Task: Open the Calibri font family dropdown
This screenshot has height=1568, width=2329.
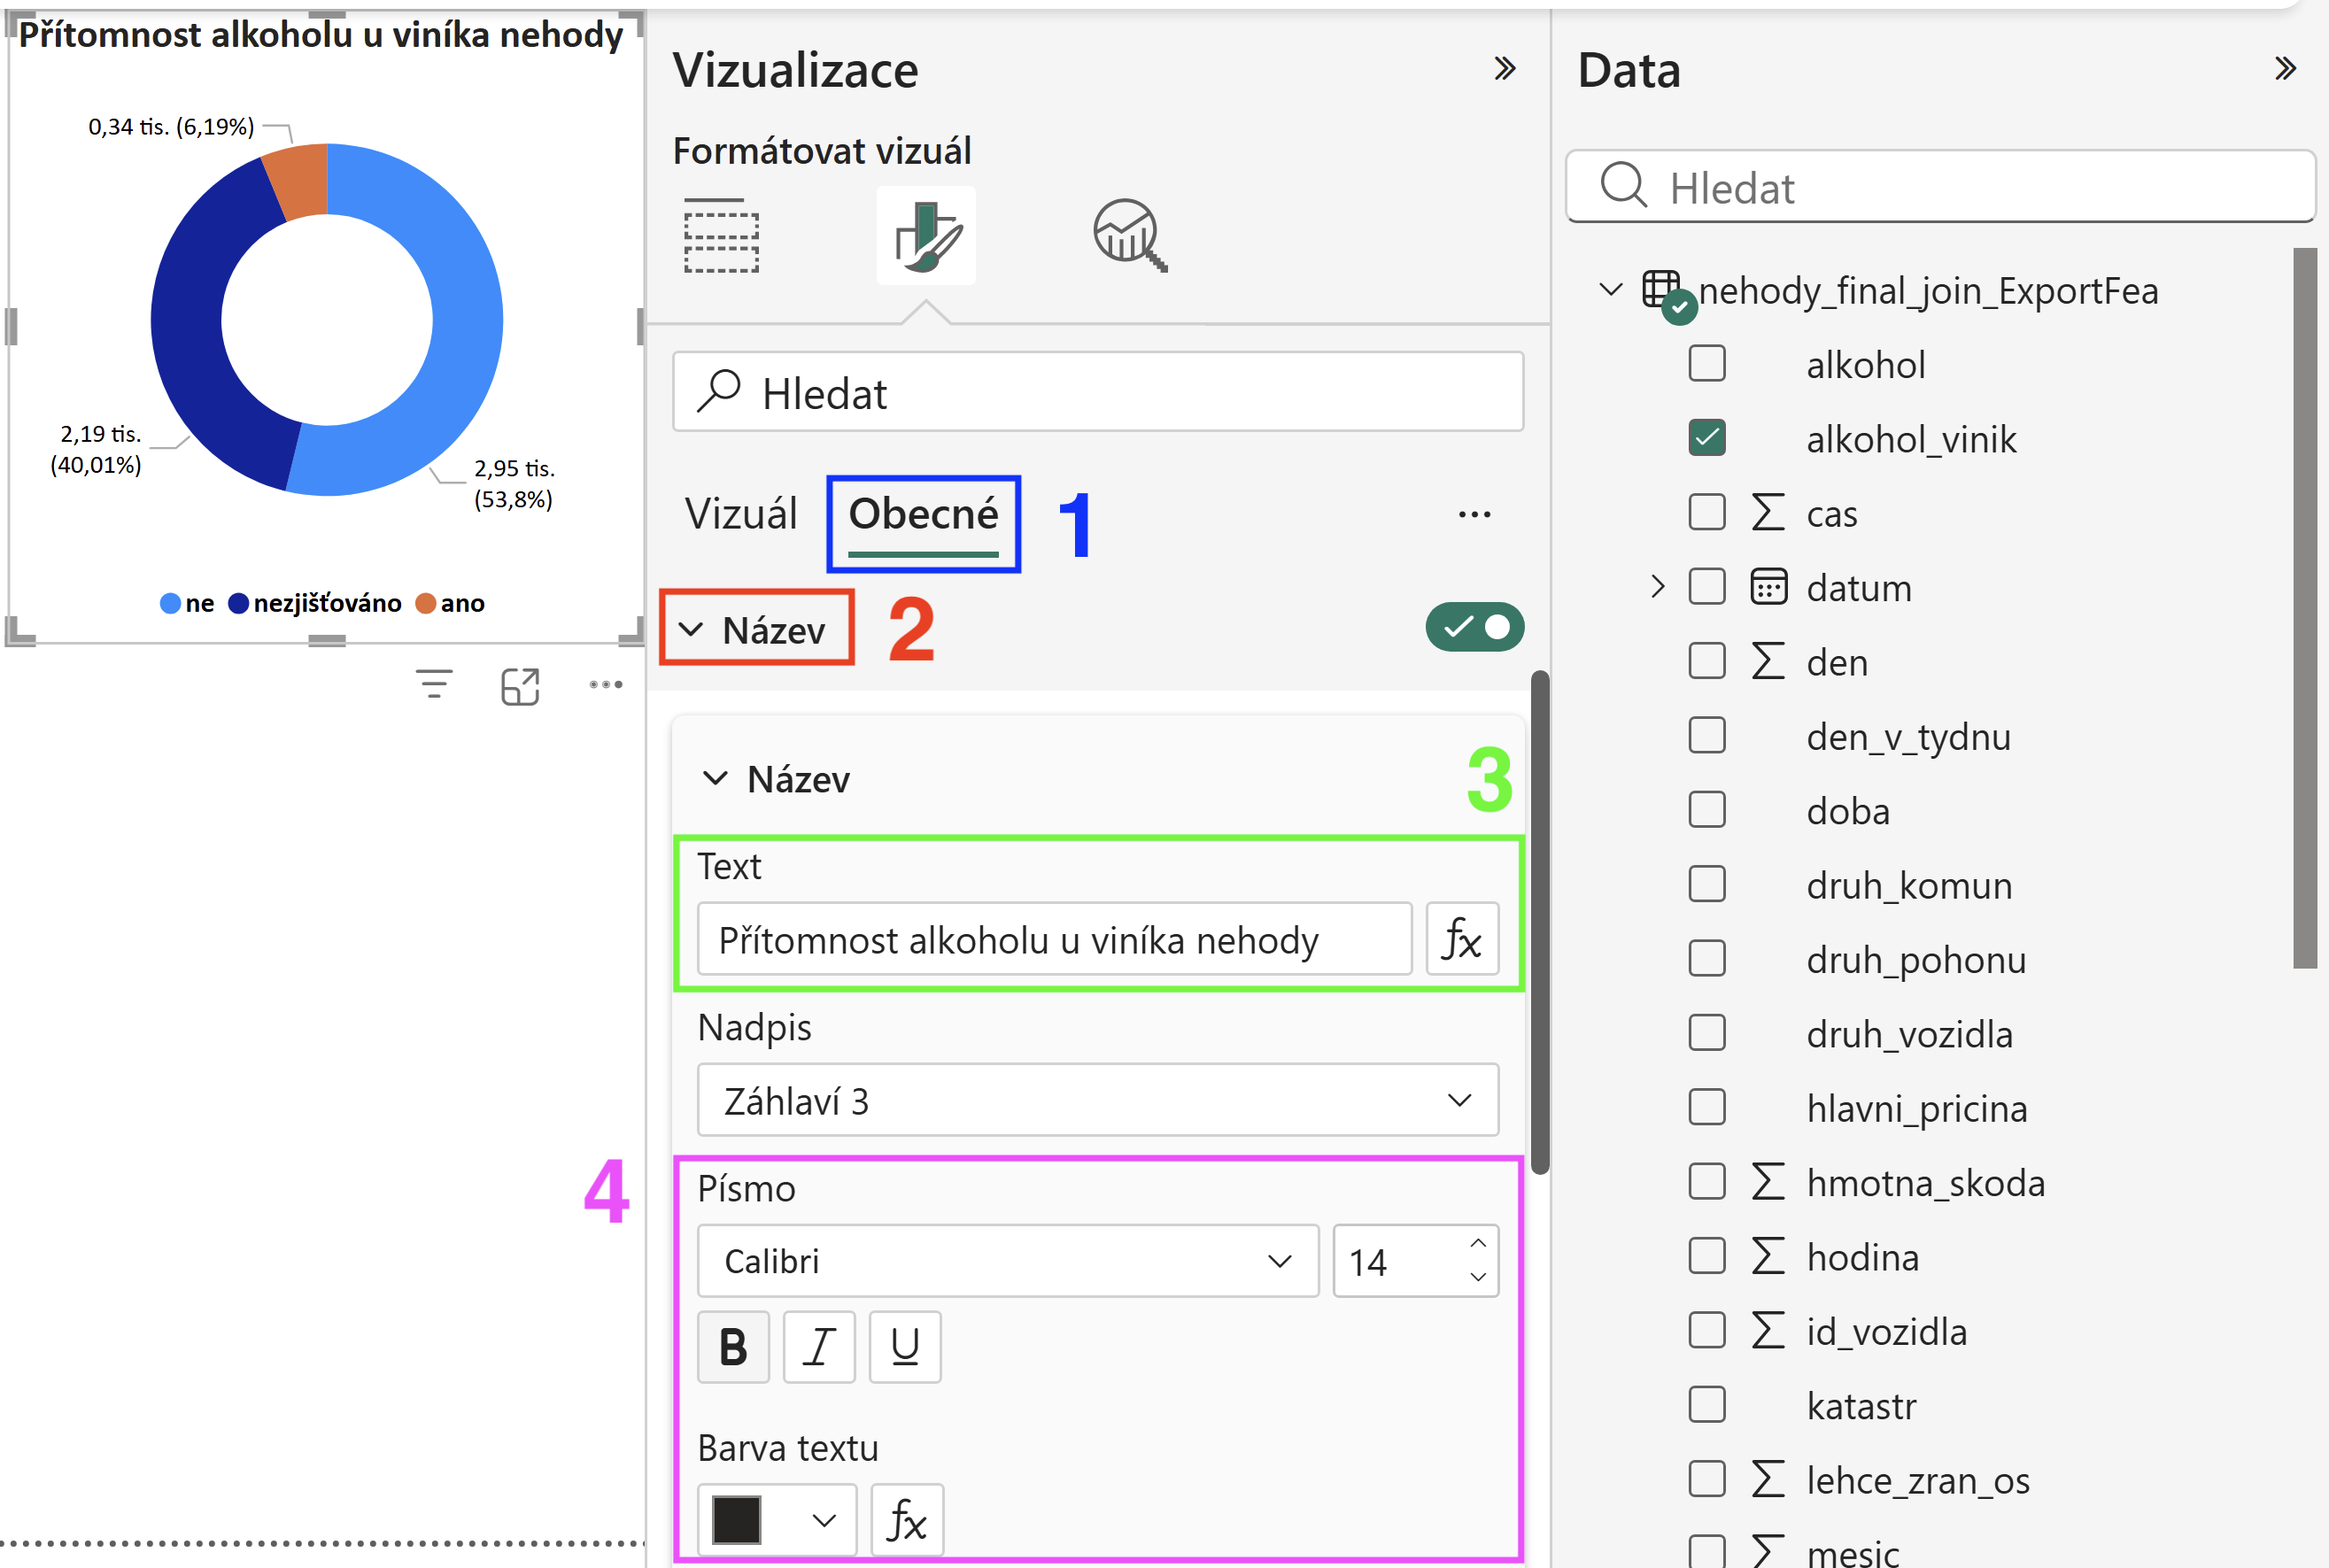Action: click(x=1008, y=1261)
